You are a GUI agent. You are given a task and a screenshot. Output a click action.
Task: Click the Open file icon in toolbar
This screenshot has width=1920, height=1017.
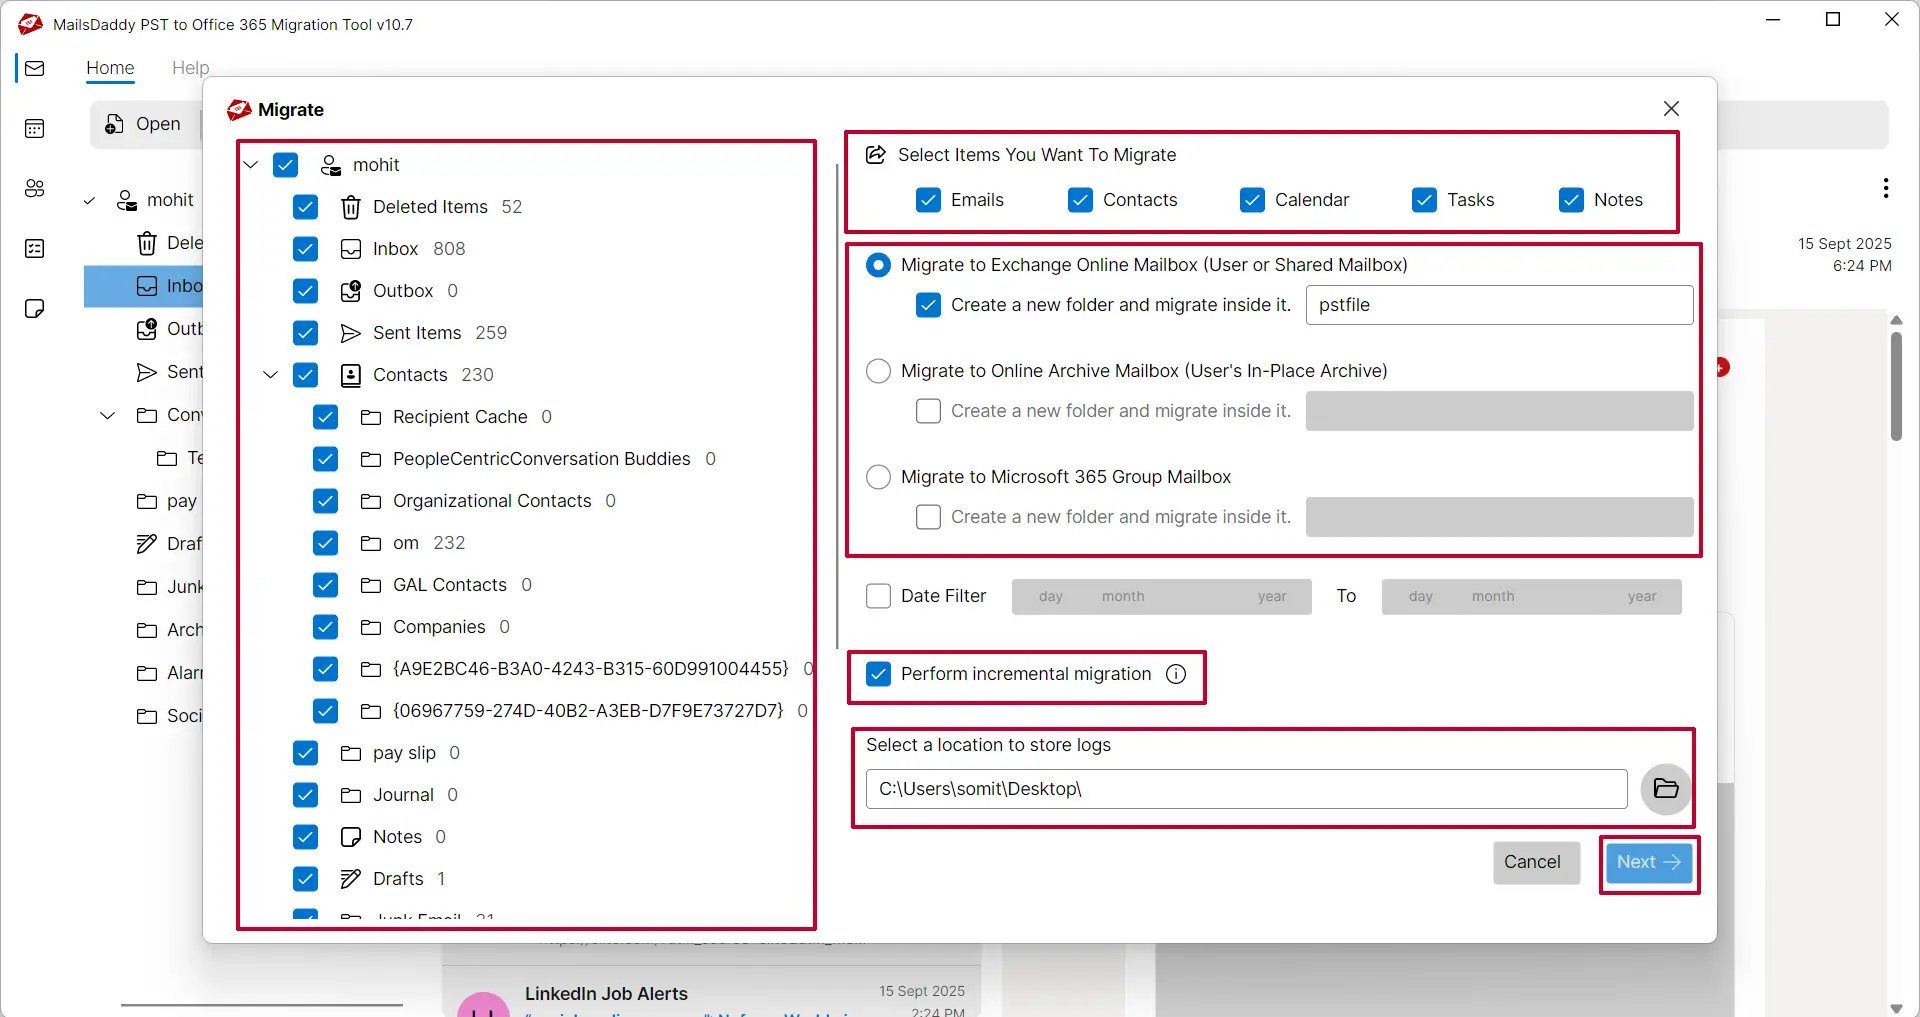(x=115, y=124)
